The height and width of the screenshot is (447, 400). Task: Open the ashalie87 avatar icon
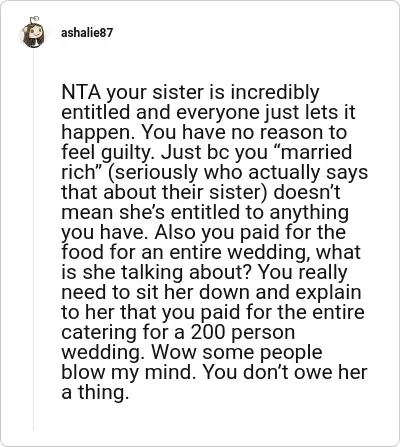(33, 32)
